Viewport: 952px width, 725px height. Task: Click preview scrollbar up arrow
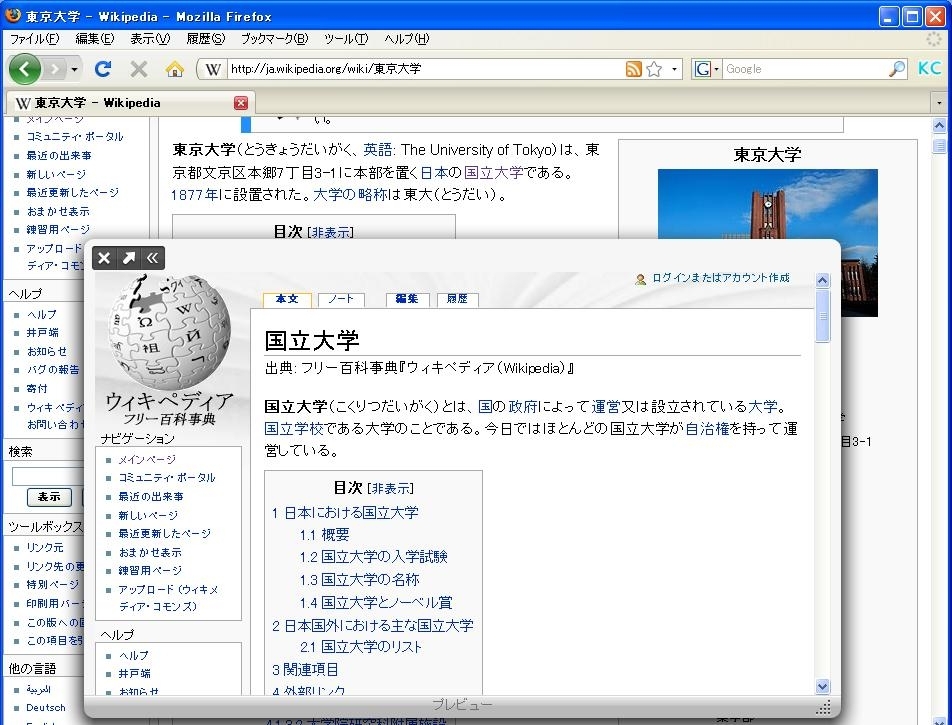pyautogui.click(x=823, y=281)
